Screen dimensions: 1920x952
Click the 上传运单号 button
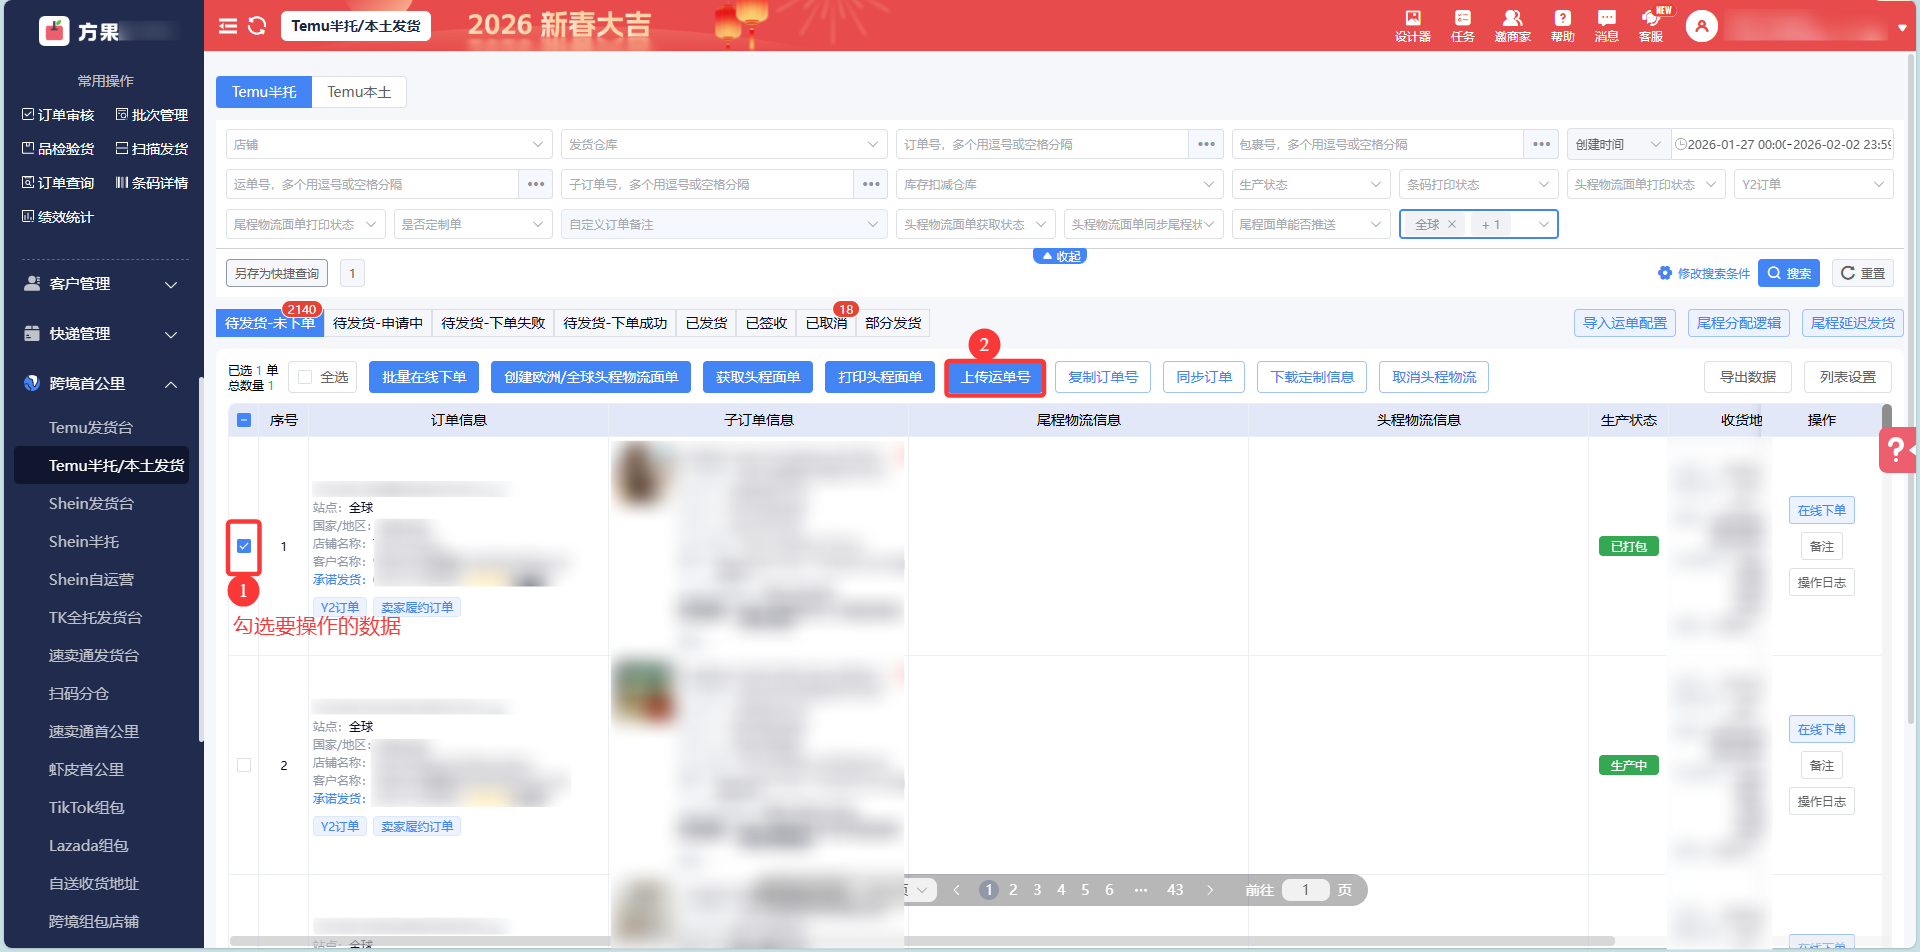click(x=995, y=377)
